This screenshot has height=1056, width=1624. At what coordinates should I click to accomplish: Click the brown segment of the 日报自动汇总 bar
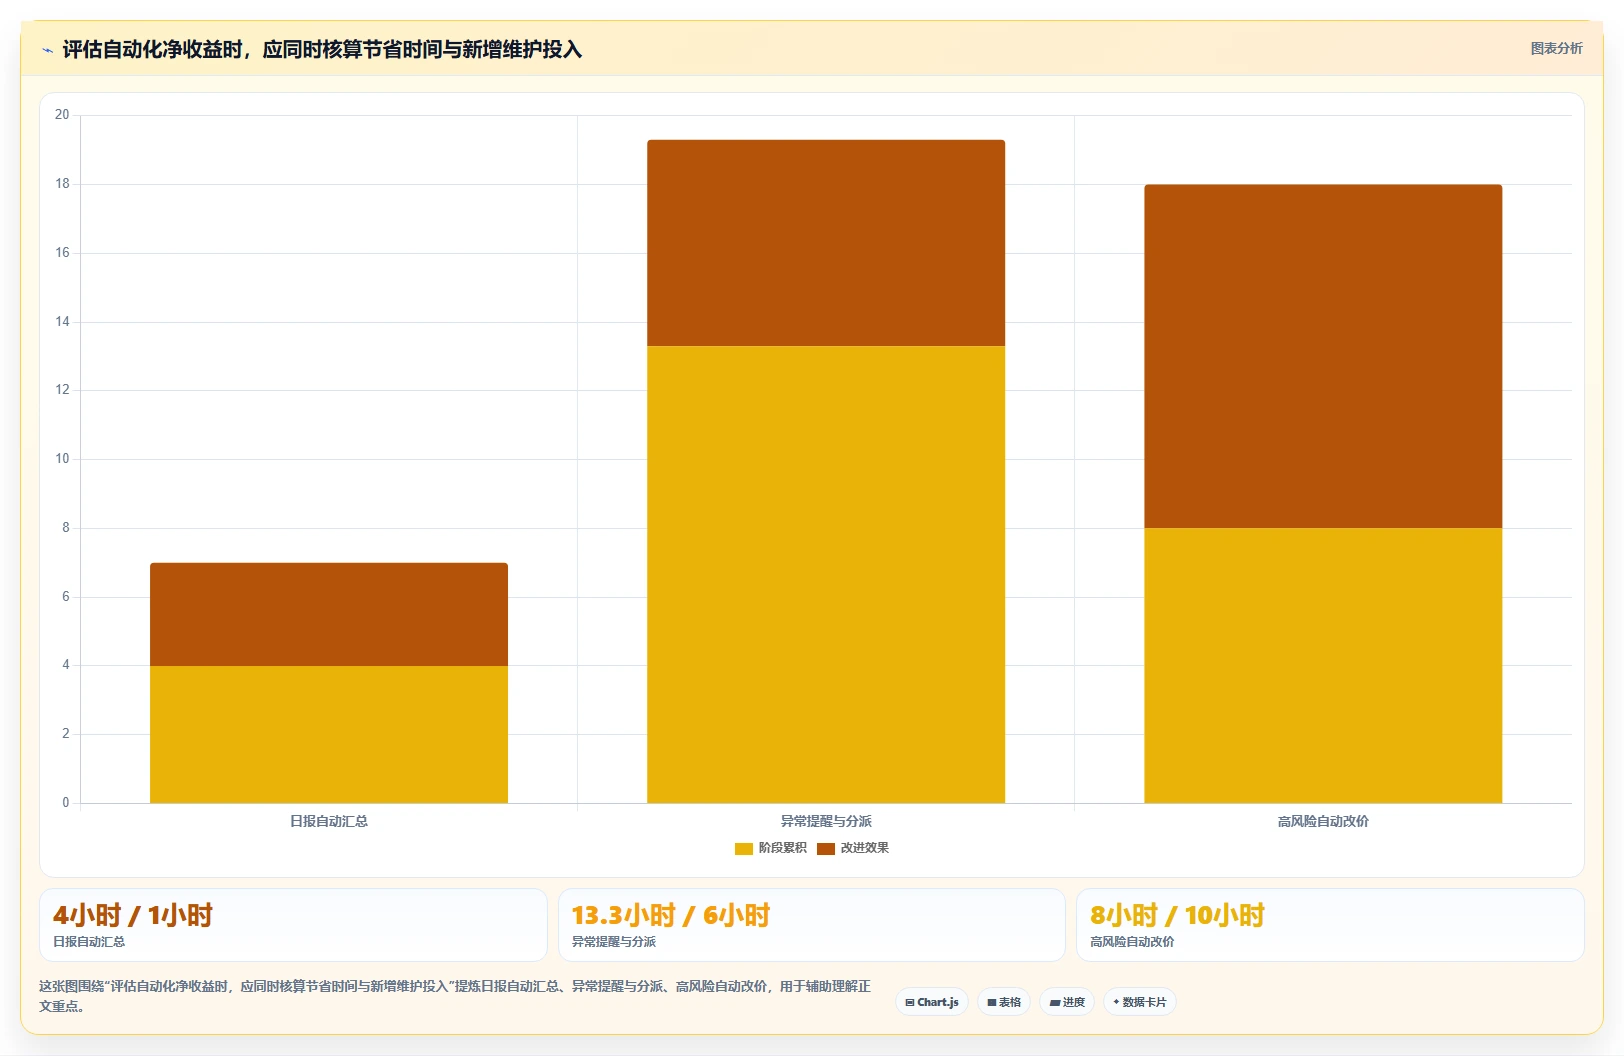329,614
